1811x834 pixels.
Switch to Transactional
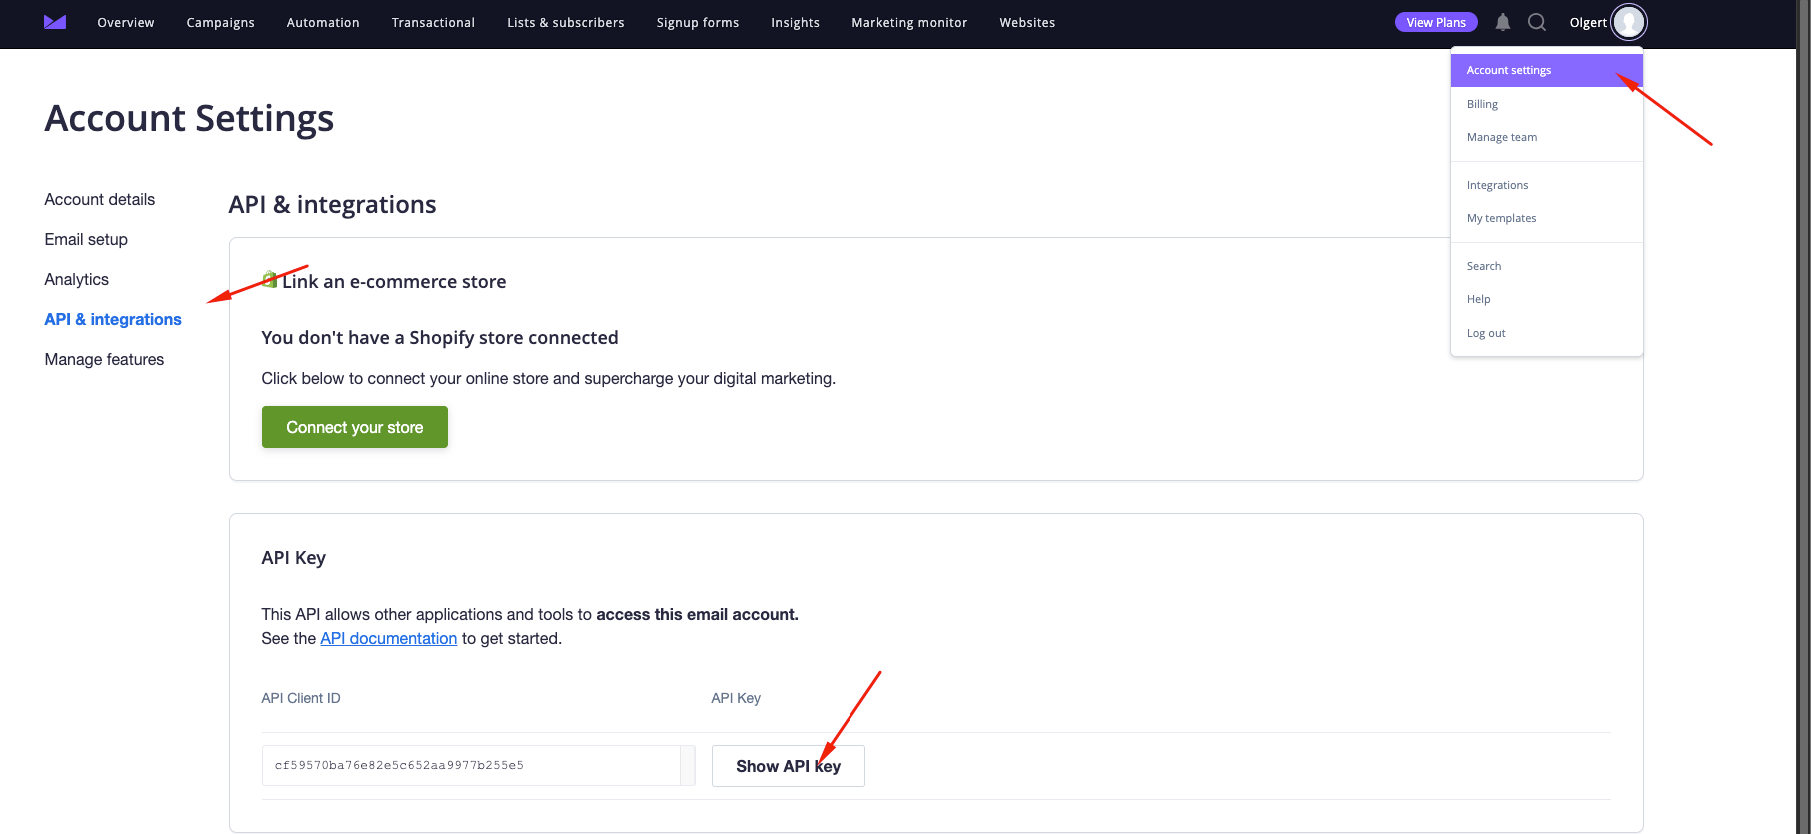(433, 22)
